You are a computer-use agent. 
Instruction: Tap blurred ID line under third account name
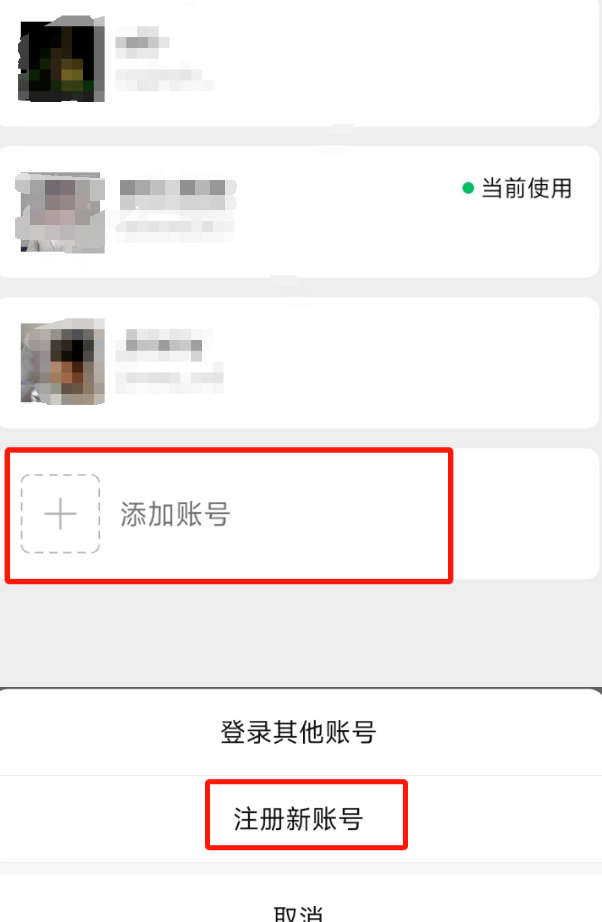click(169, 376)
